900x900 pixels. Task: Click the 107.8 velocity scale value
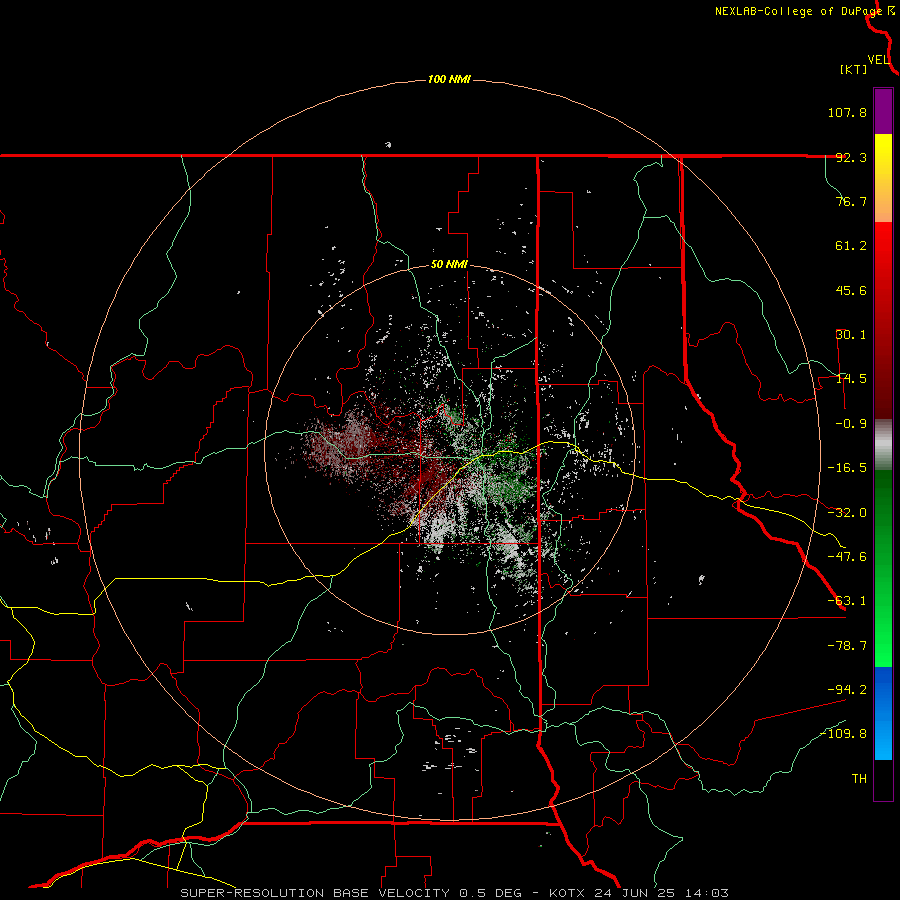847,112
